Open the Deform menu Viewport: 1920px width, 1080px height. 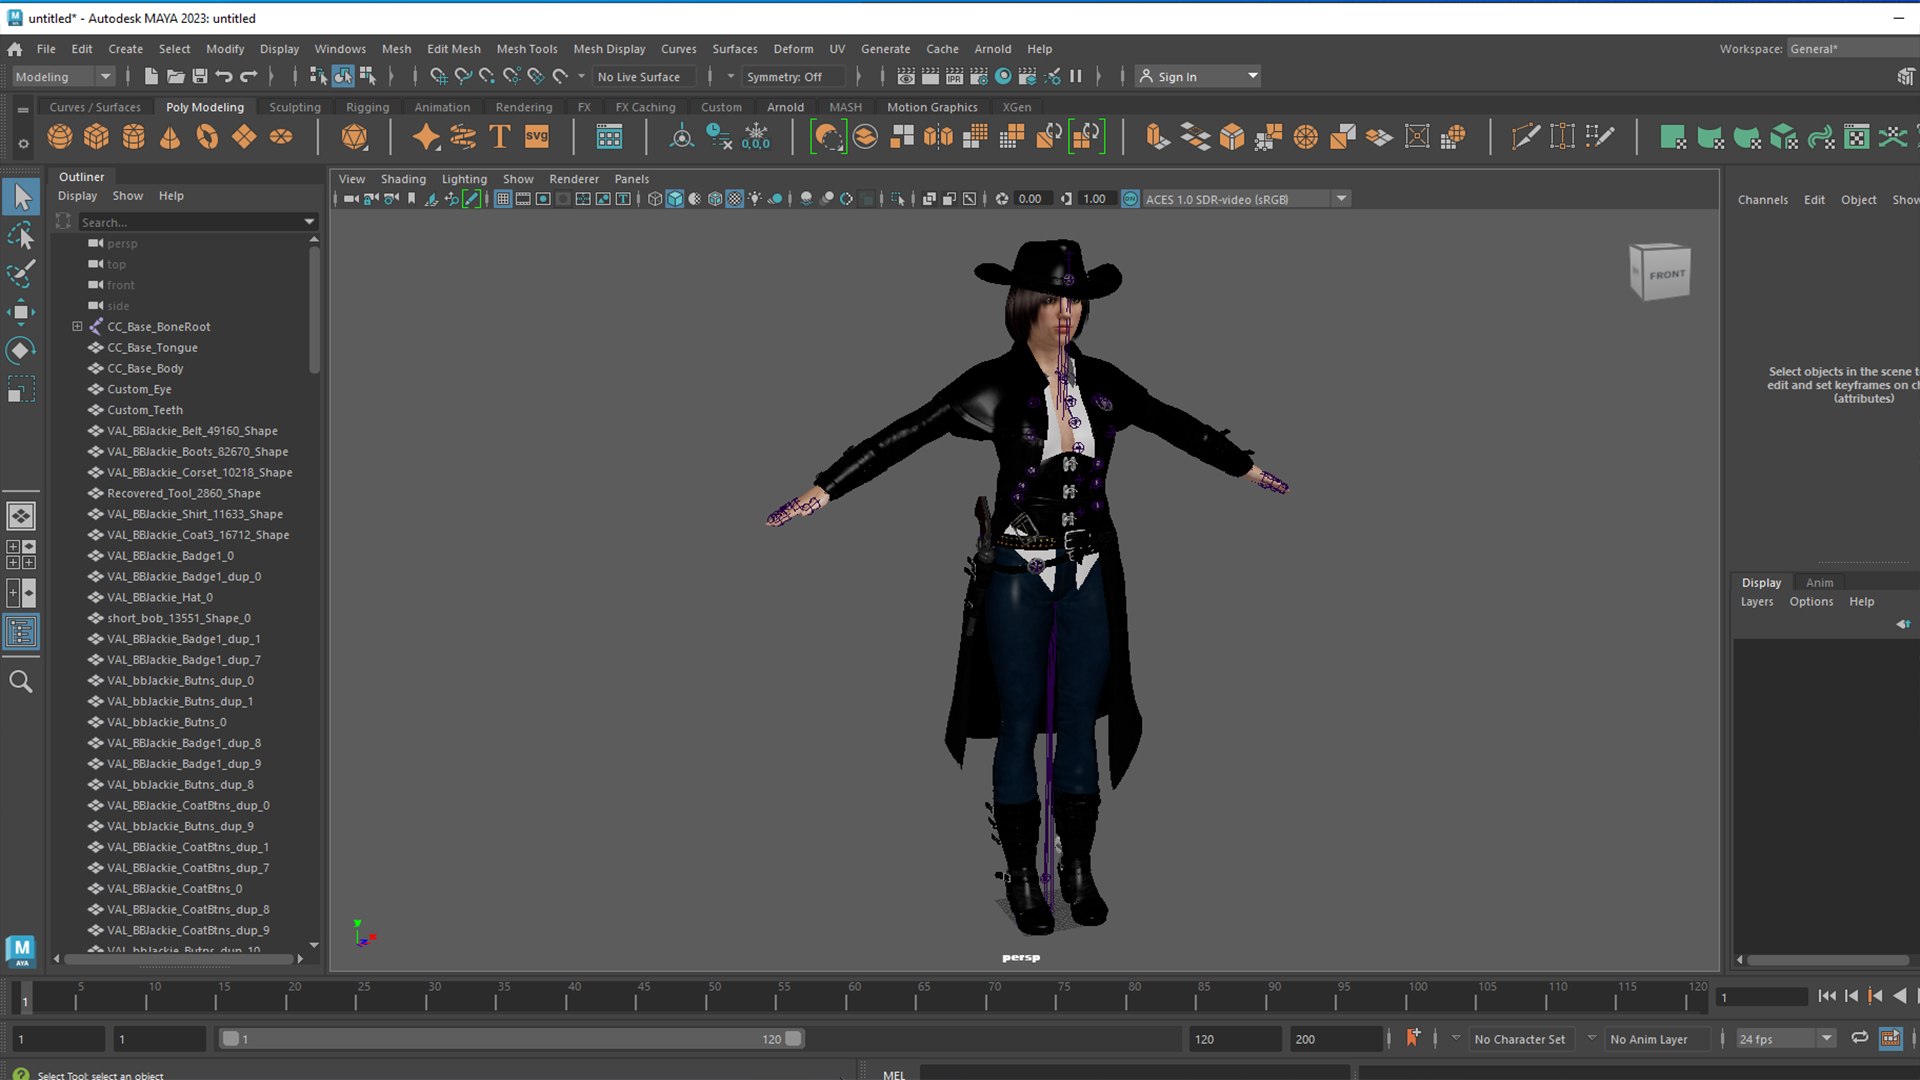click(x=793, y=48)
